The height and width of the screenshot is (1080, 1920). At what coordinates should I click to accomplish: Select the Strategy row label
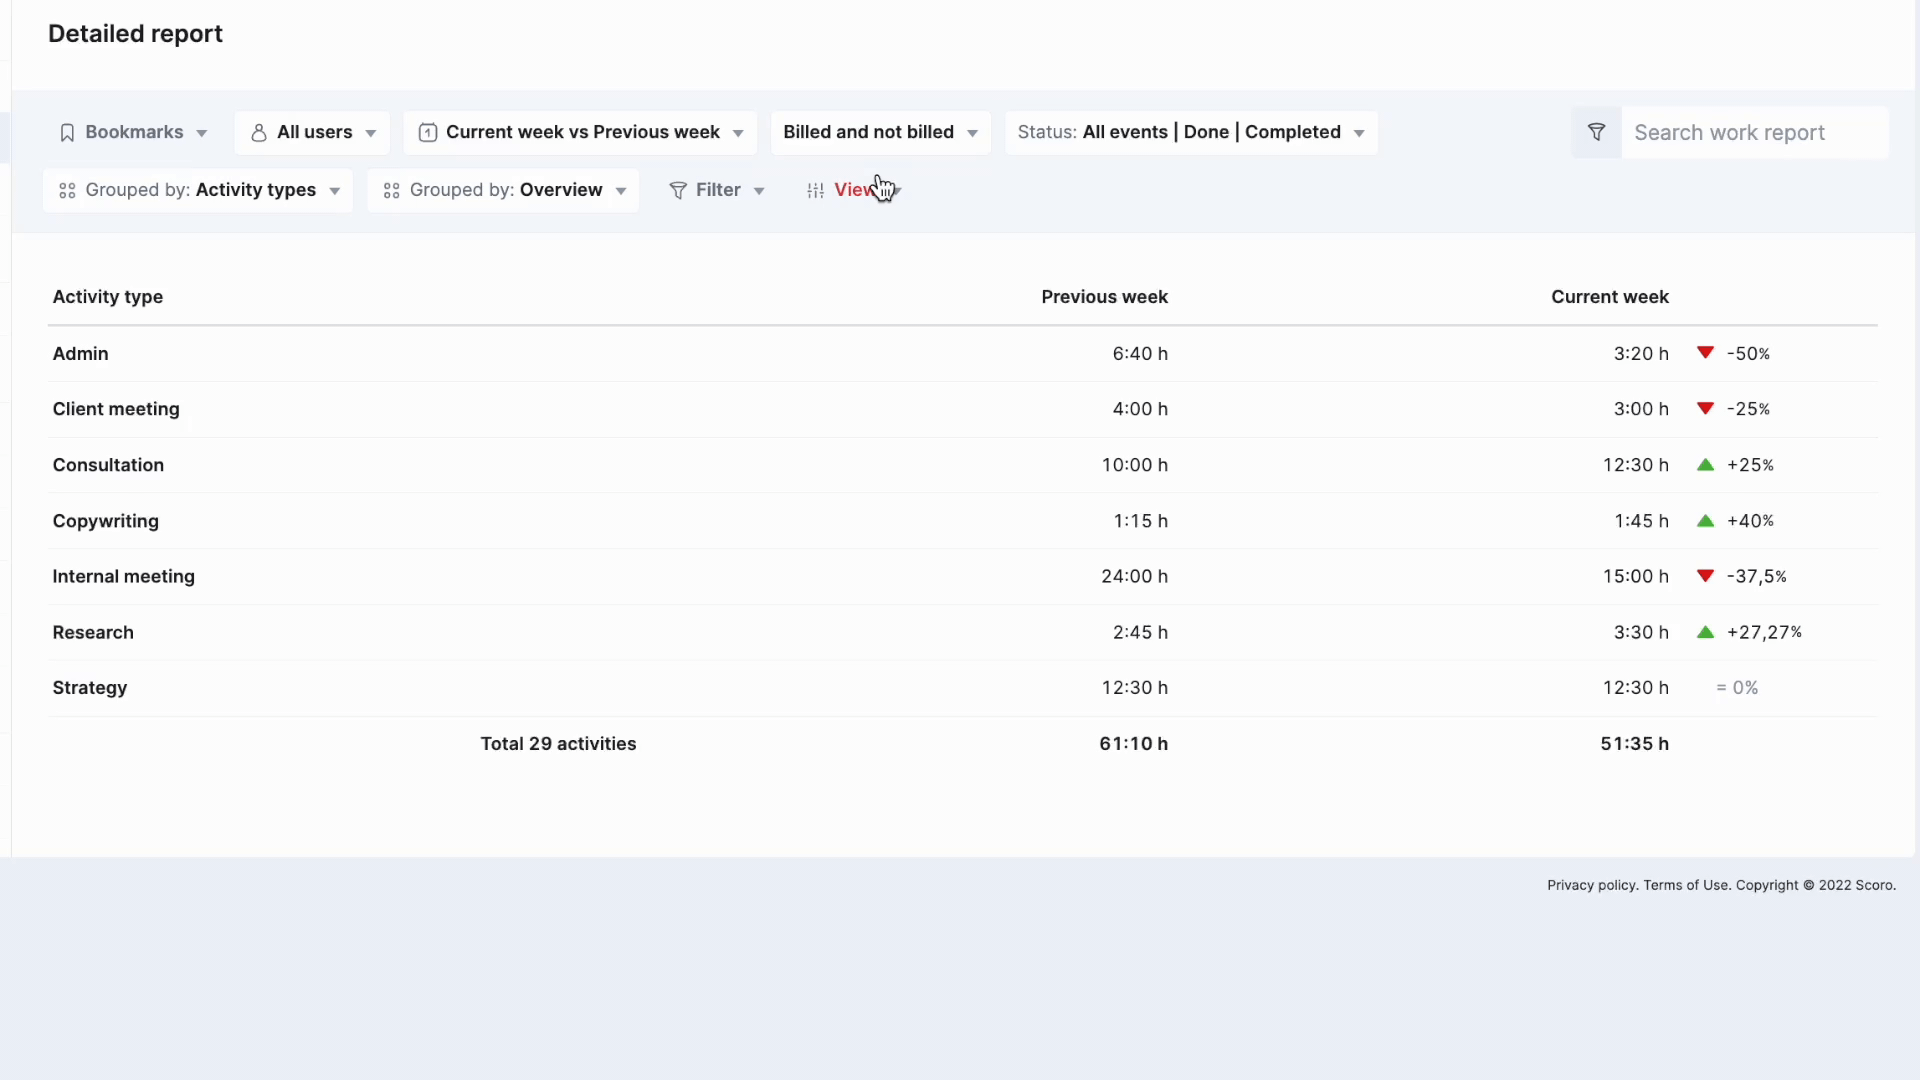89,688
